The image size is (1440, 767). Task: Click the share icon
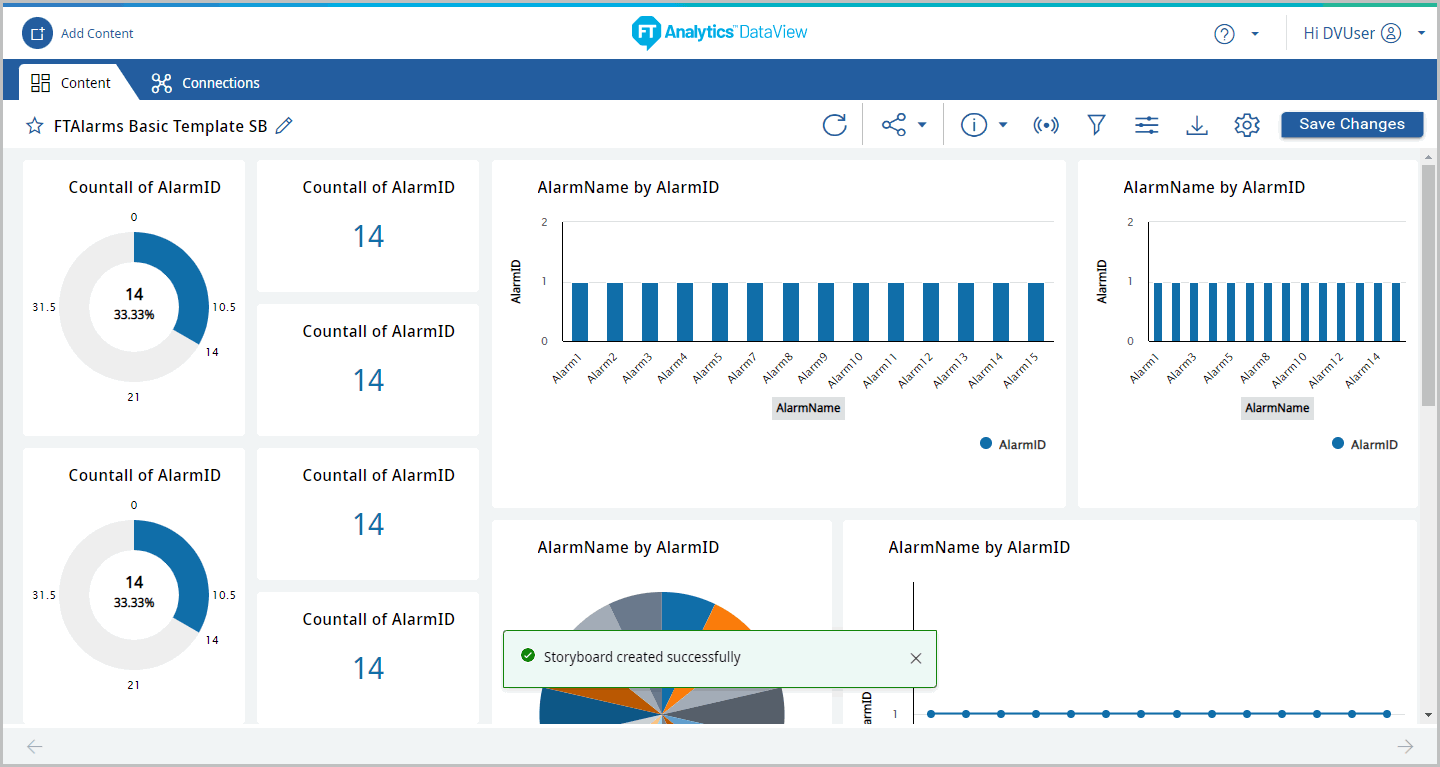click(893, 125)
